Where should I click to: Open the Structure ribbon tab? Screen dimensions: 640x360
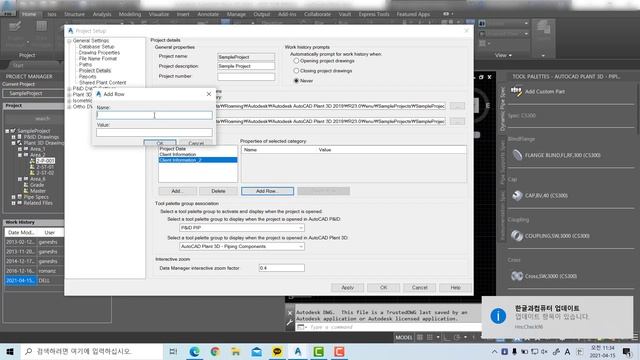click(74, 14)
